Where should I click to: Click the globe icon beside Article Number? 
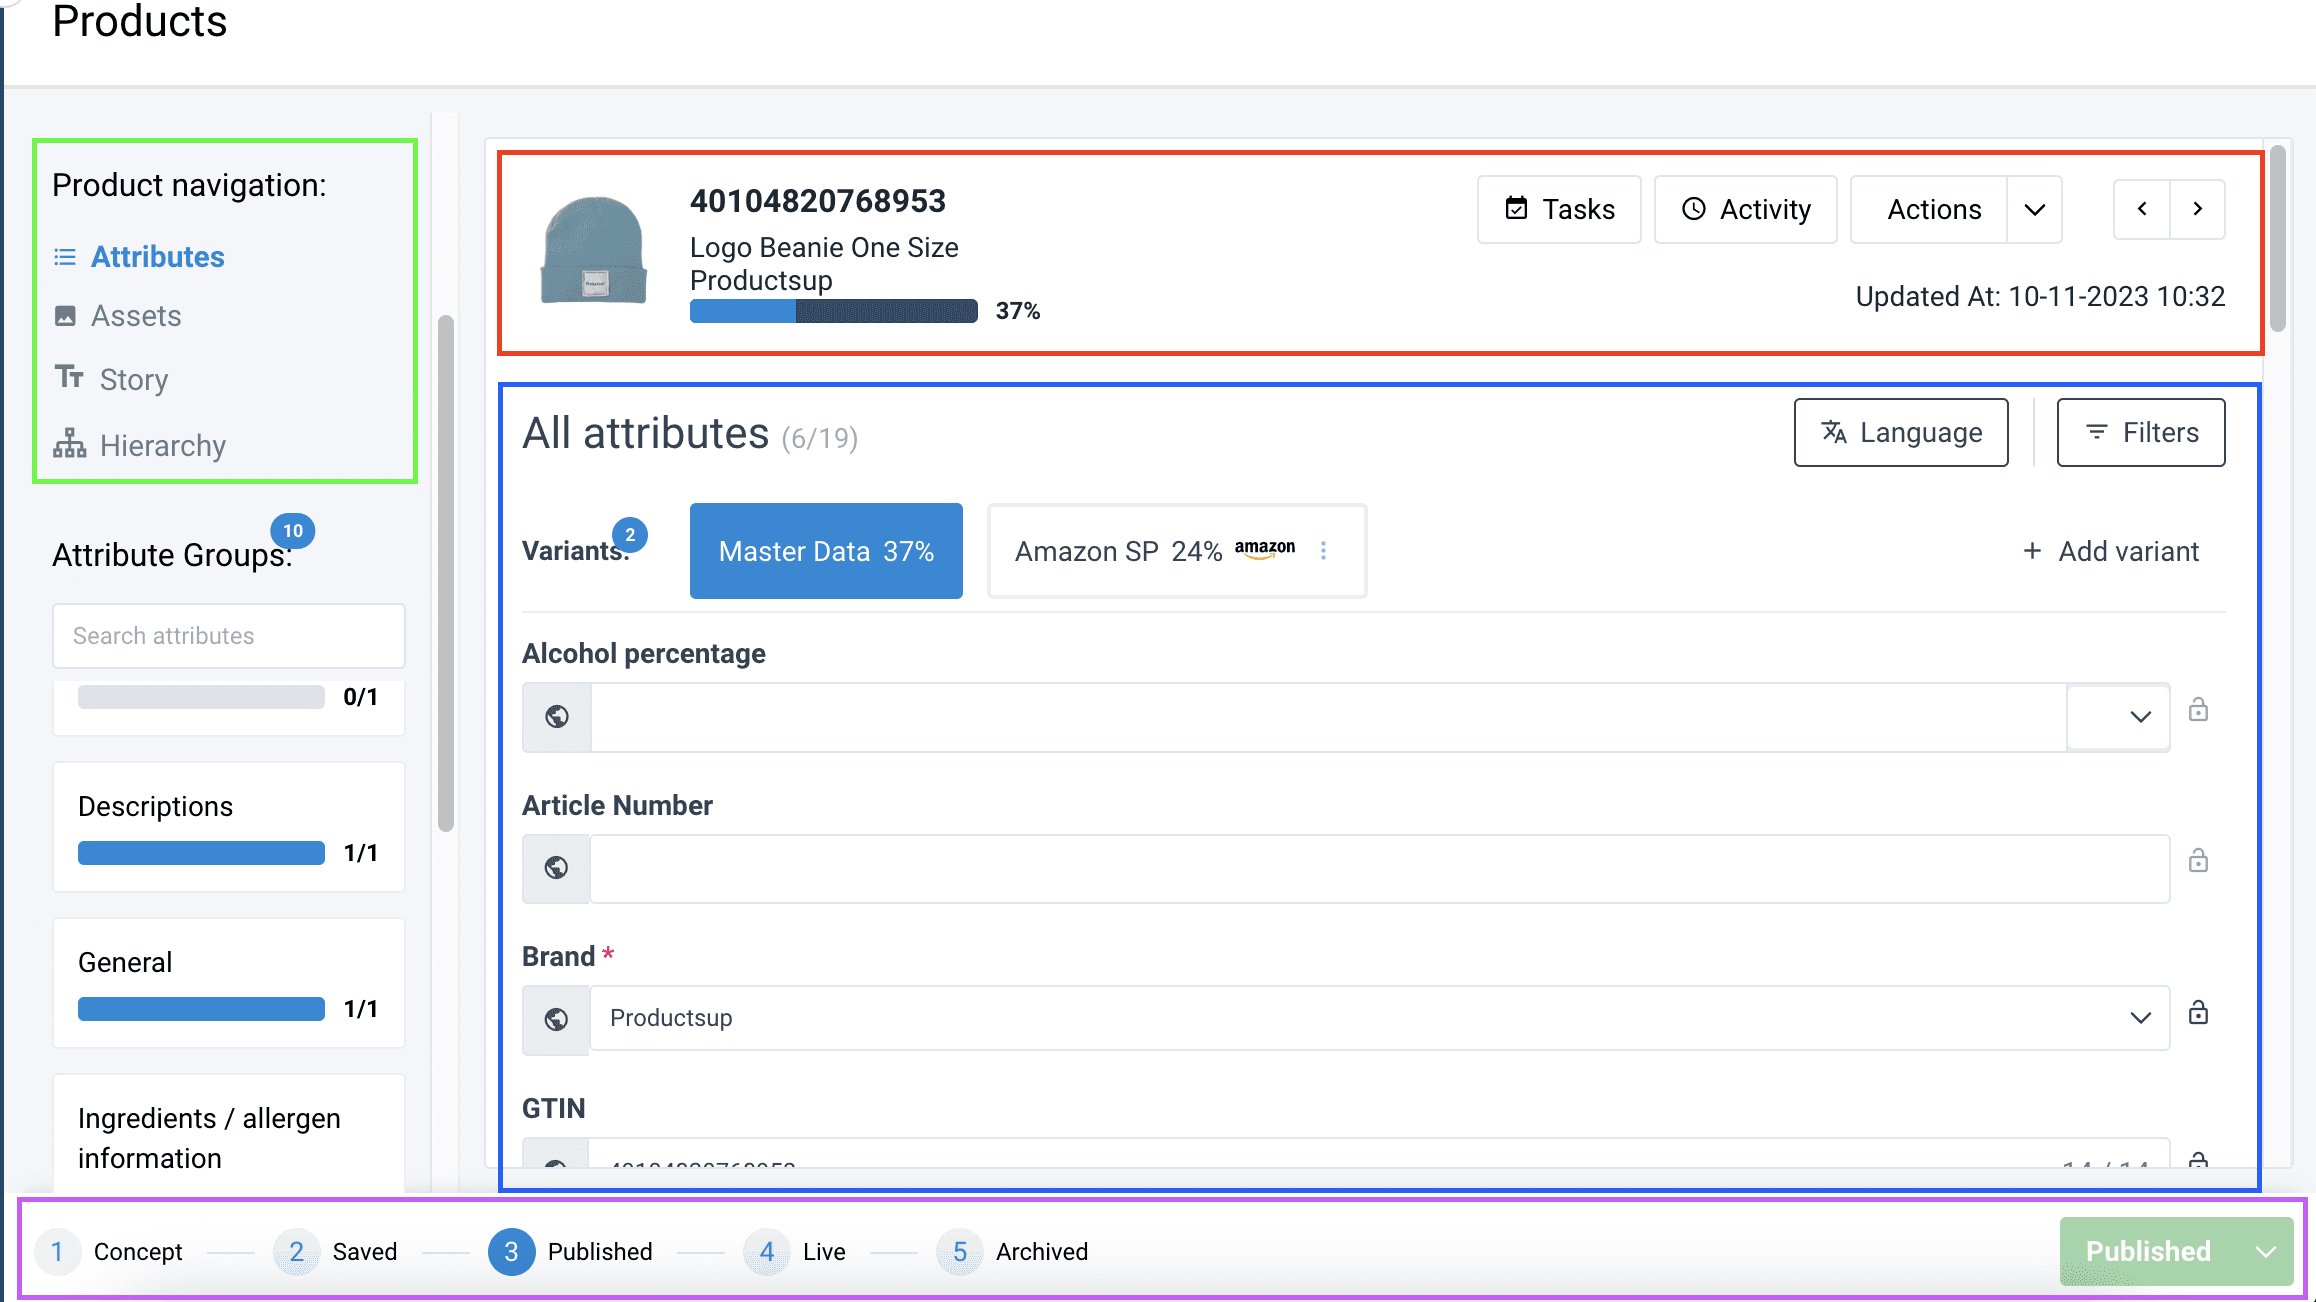557,868
